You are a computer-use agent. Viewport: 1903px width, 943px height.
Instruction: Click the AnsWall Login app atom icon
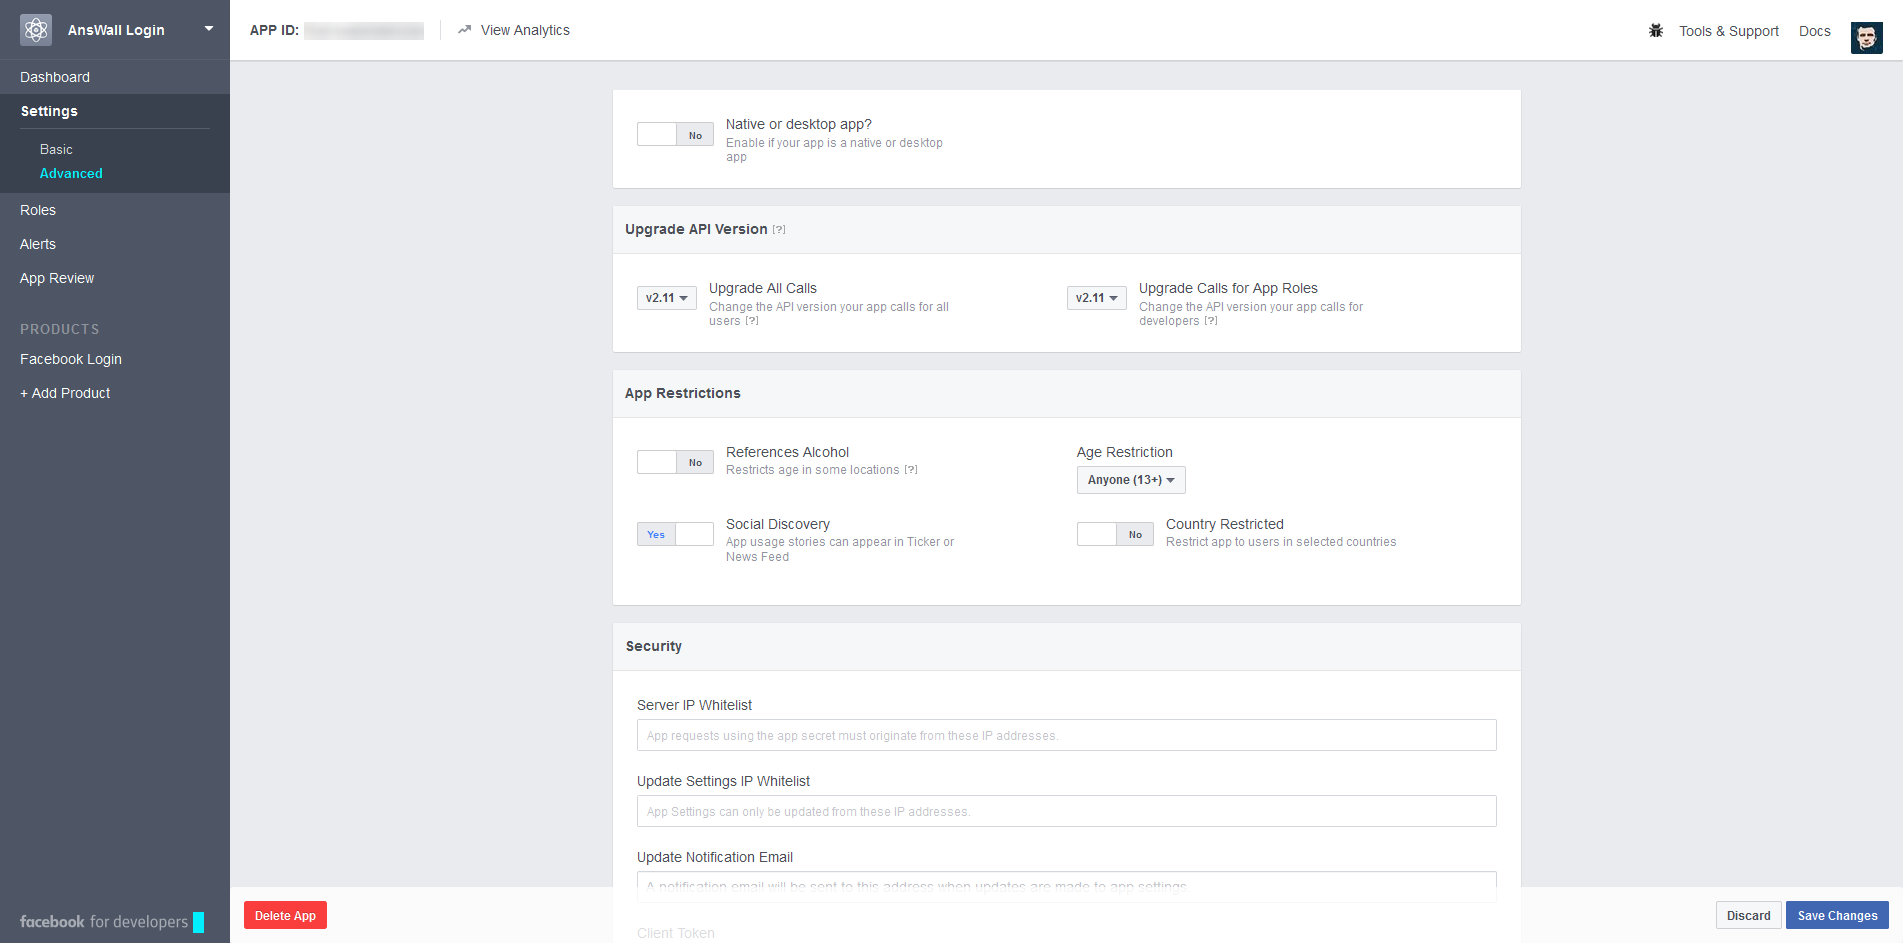(x=36, y=30)
